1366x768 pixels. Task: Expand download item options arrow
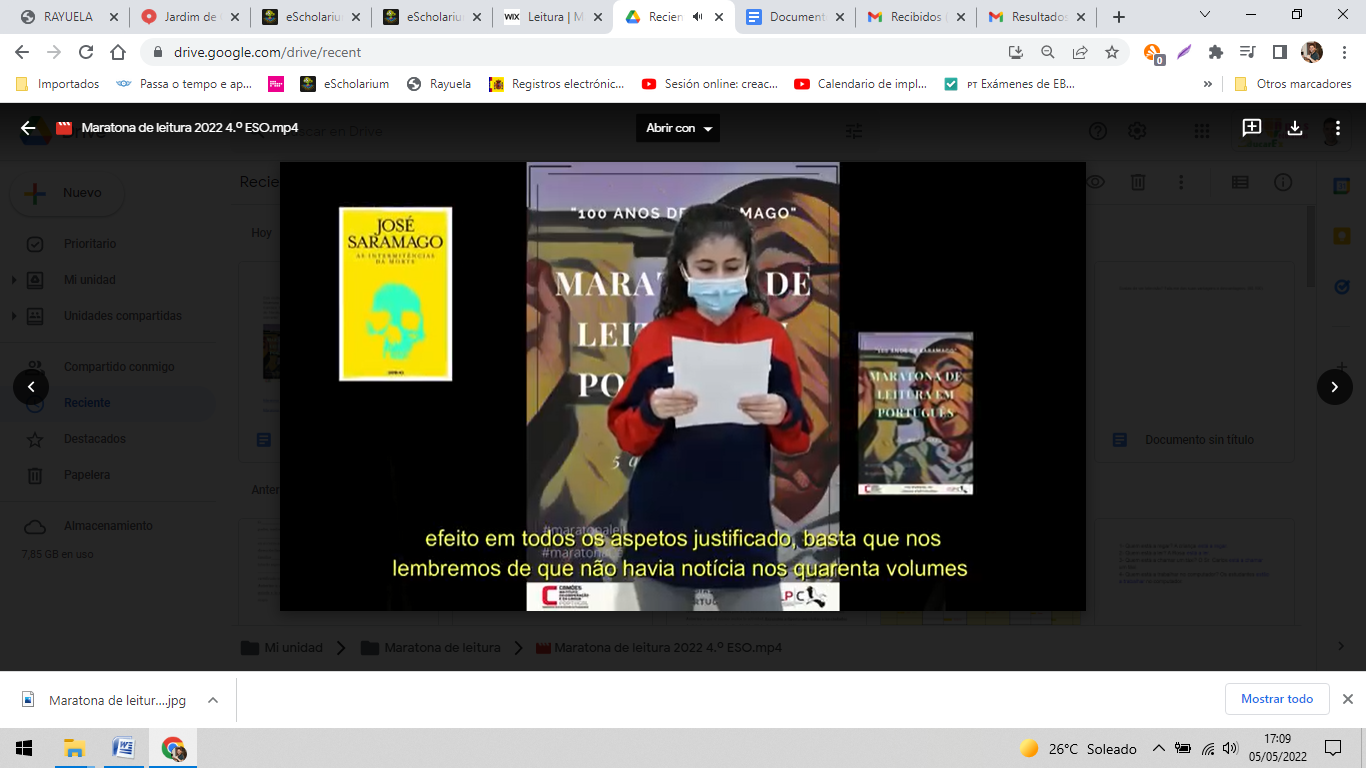pyautogui.click(x=213, y=700)
